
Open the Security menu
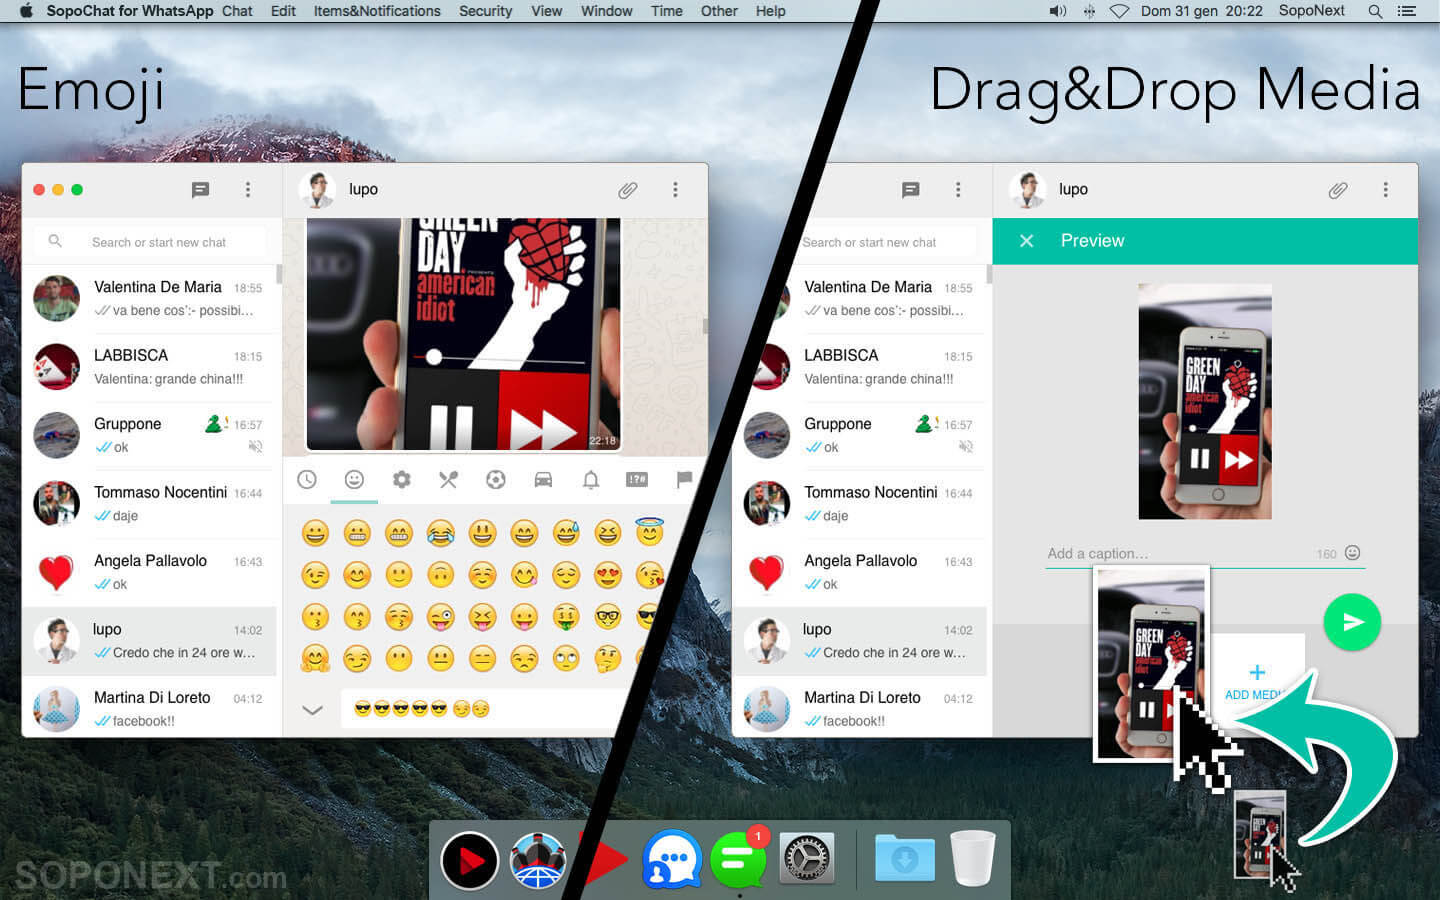pyautogui.click(x=485, y=11)
